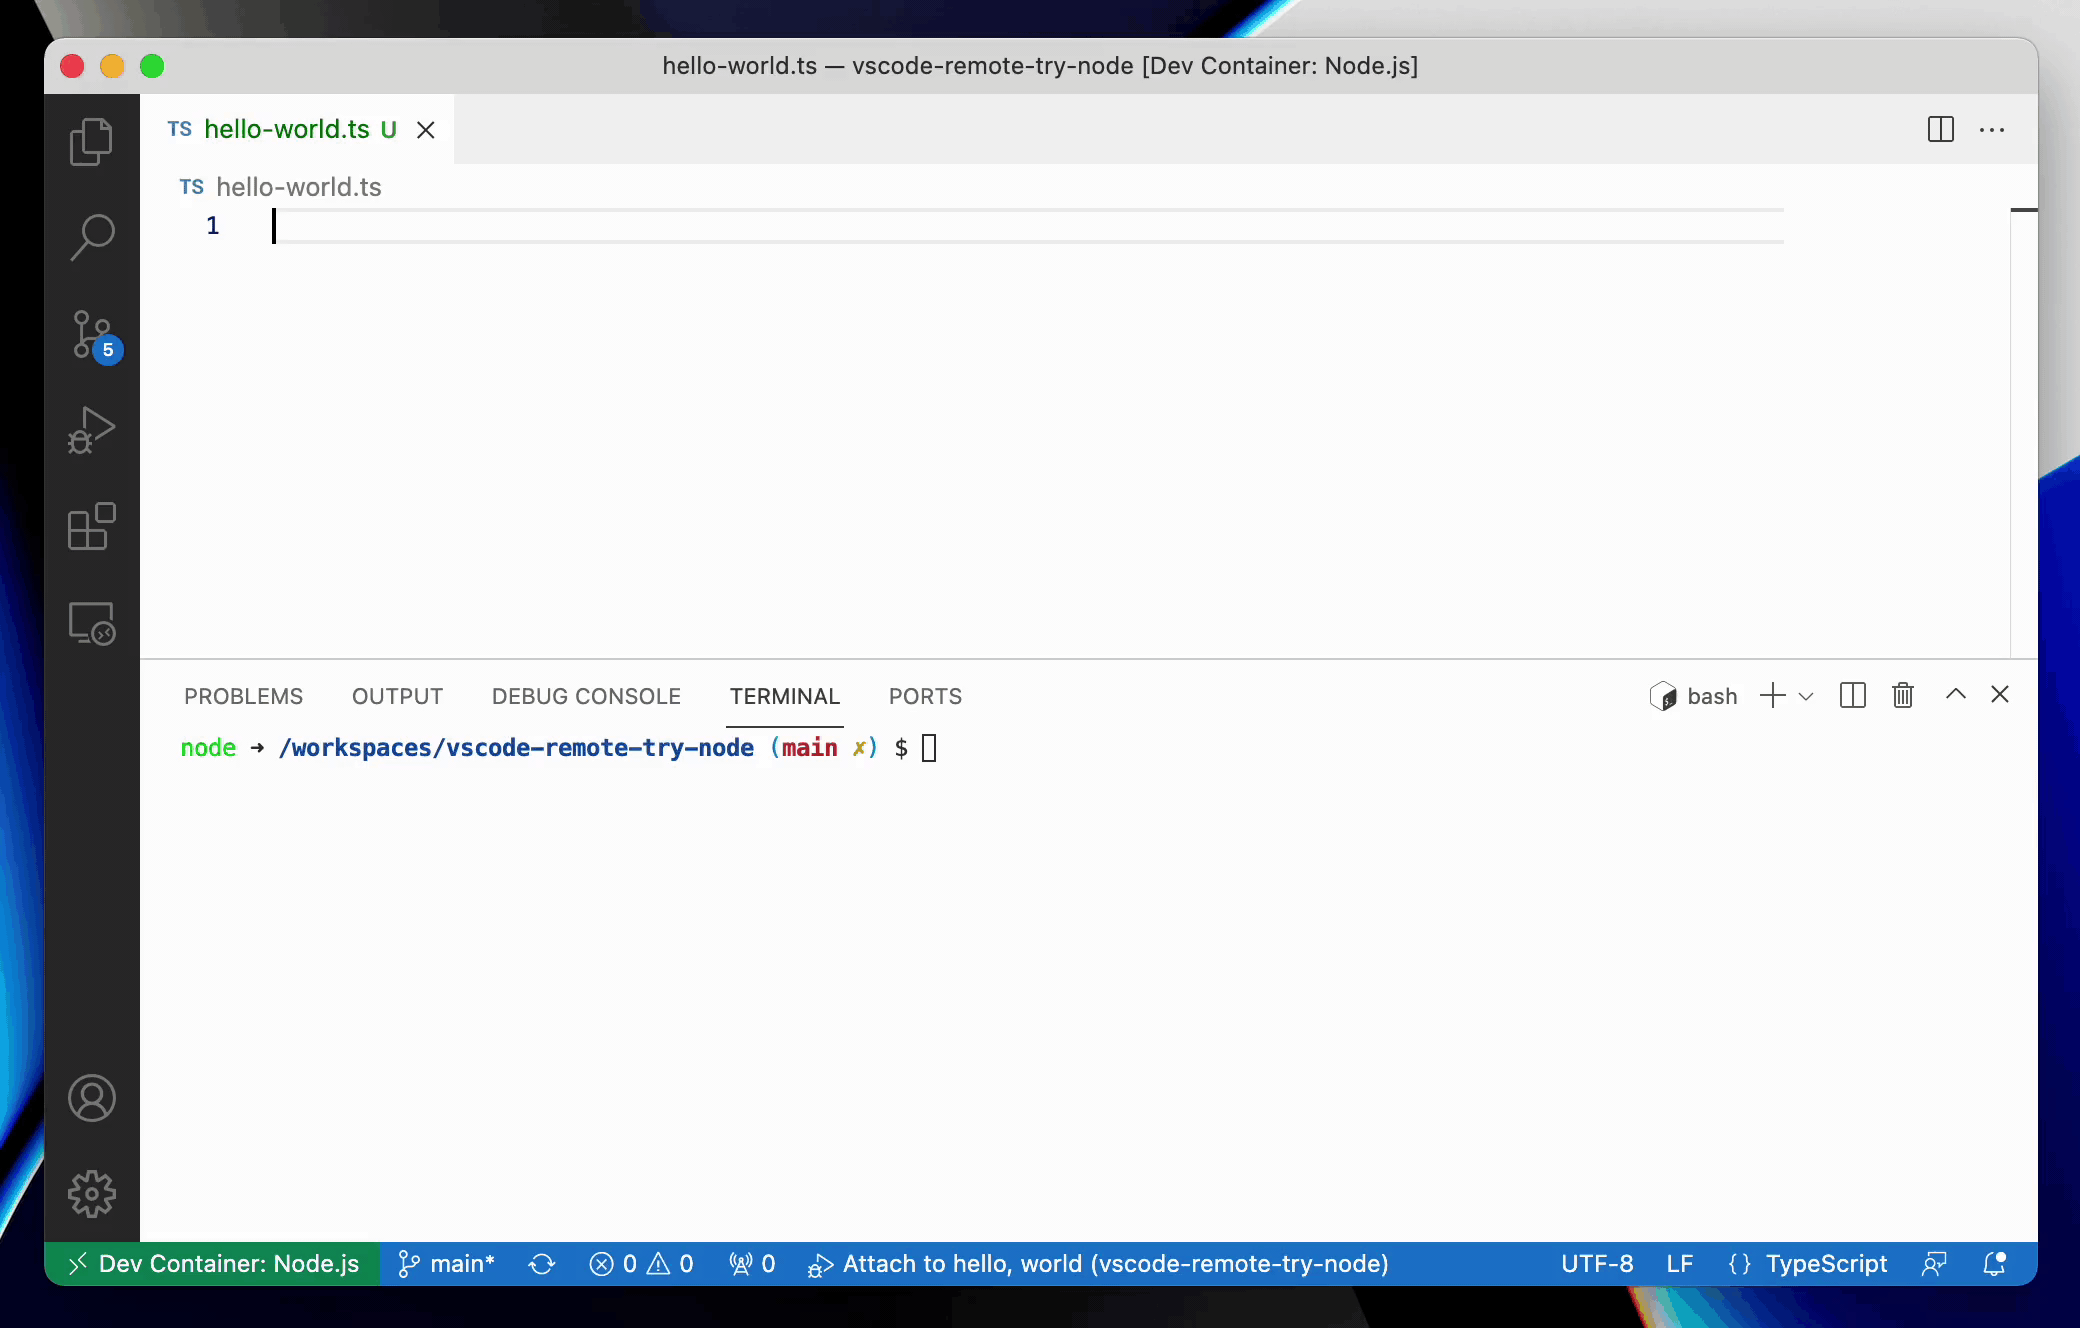Maximize panel size with up chevron

click(x=1955, y=695)
